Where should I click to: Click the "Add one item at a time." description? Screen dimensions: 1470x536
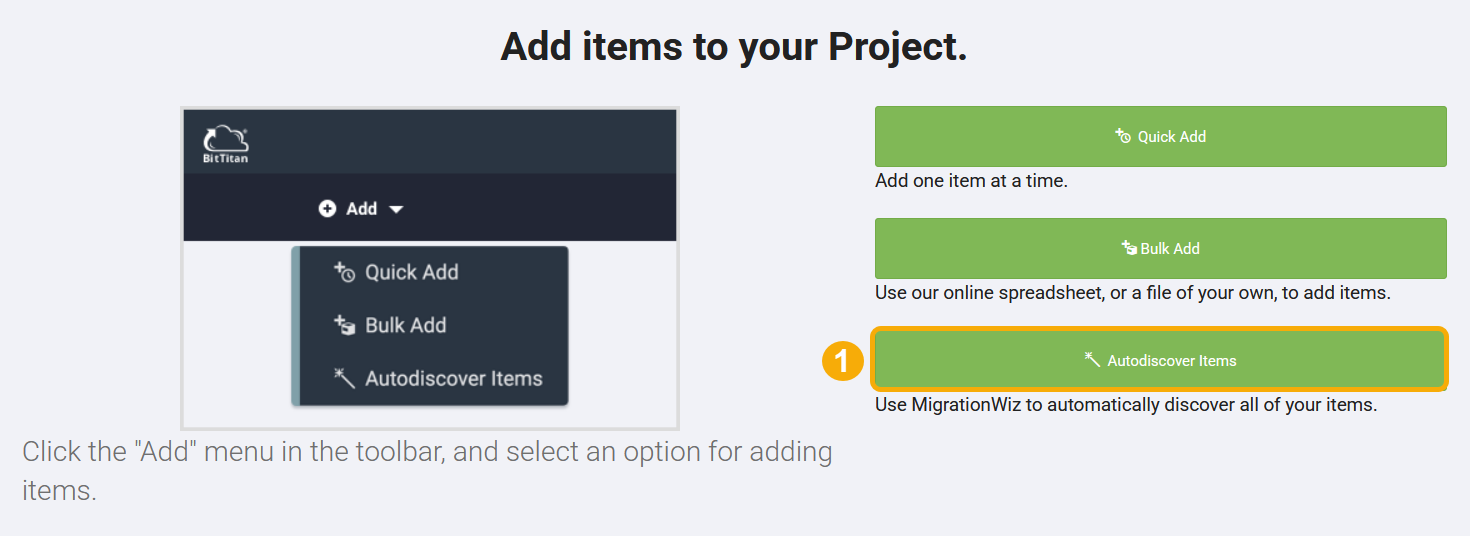point(971,182)
